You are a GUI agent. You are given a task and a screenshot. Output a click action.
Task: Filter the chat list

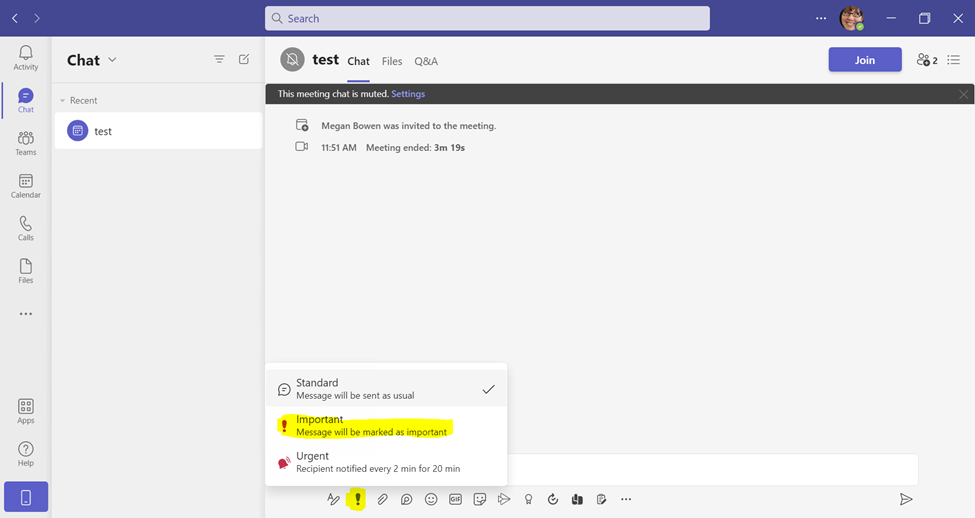coord(219,59)
